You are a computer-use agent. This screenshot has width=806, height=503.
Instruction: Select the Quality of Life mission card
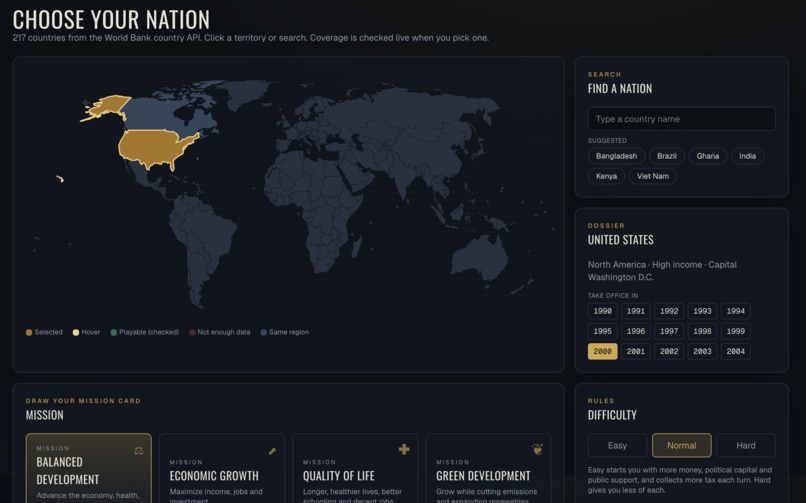(355, 468)
